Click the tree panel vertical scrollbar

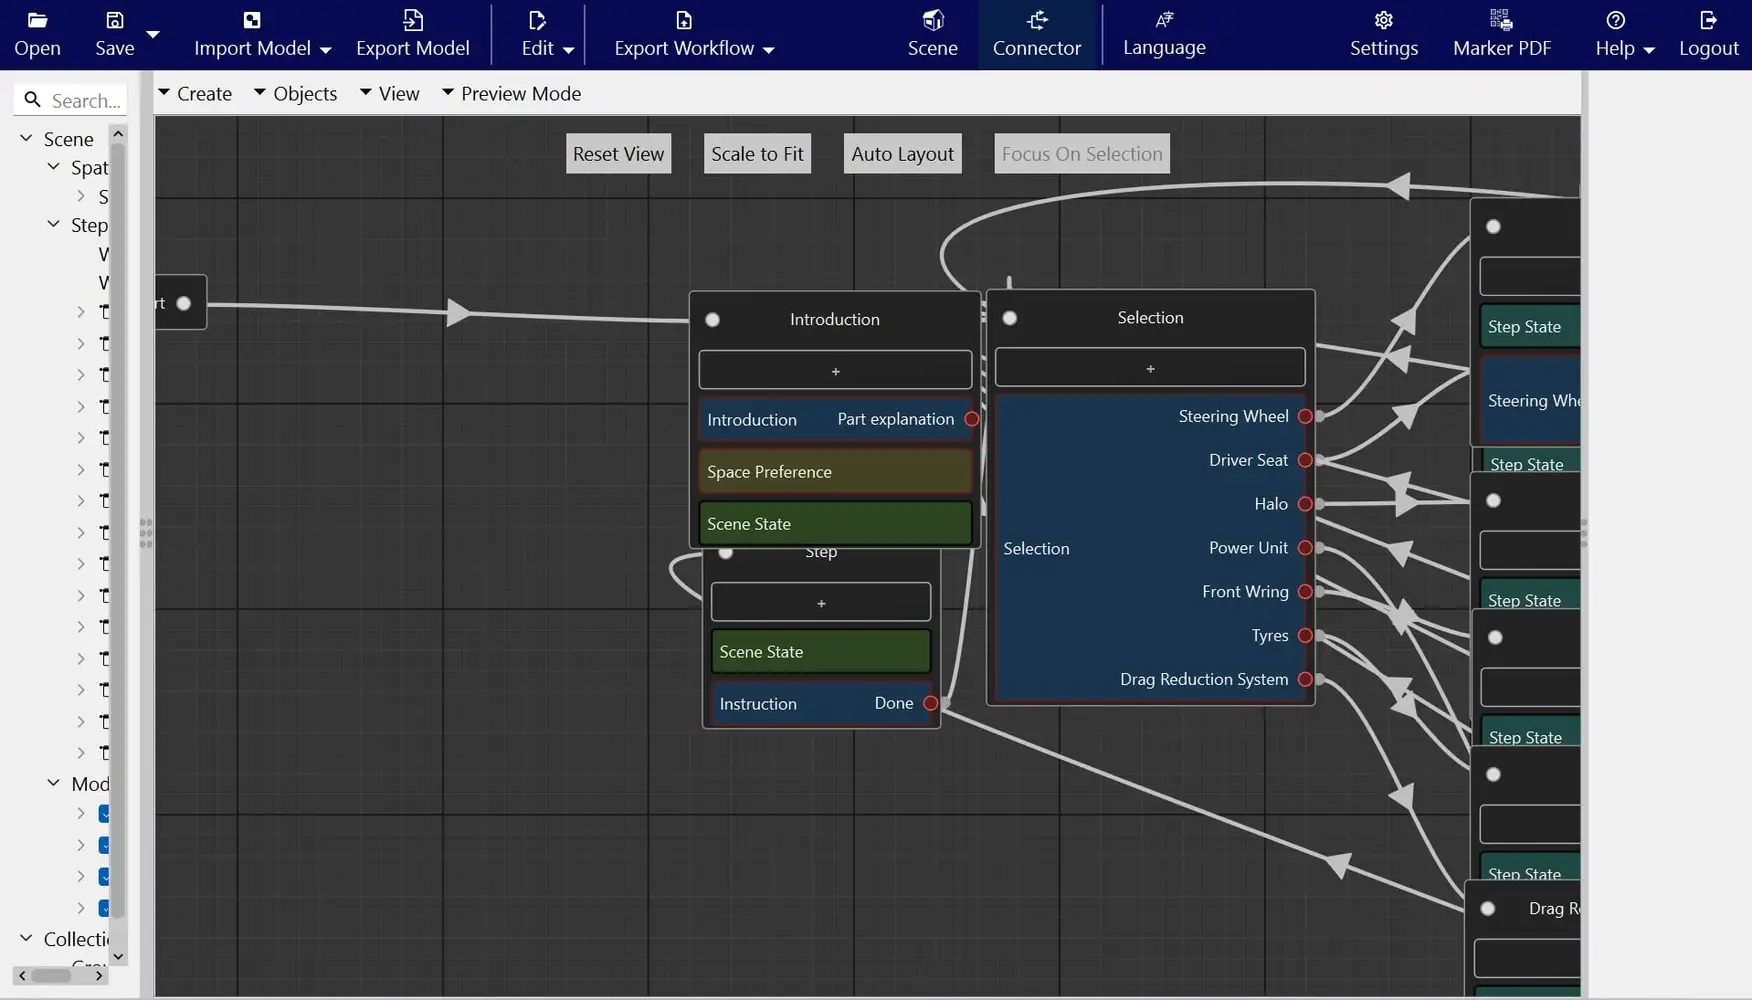(117, 530)
